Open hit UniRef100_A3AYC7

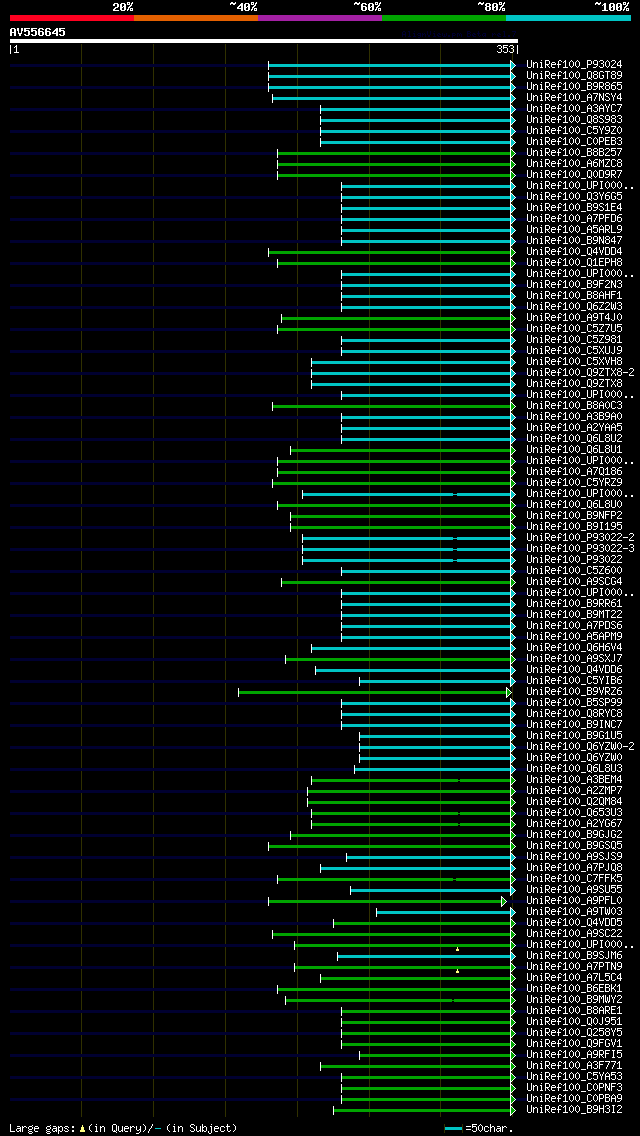tap(574, 109)
